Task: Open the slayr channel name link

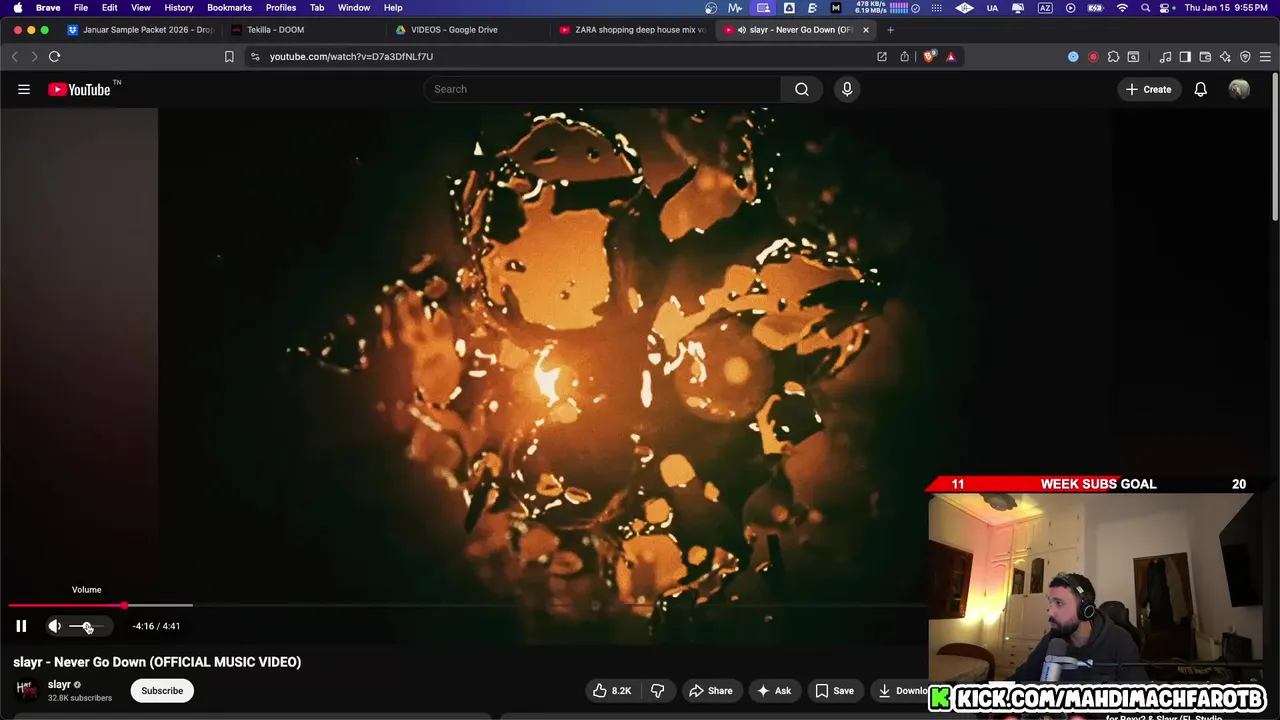Action: click(x=59, y=685)
